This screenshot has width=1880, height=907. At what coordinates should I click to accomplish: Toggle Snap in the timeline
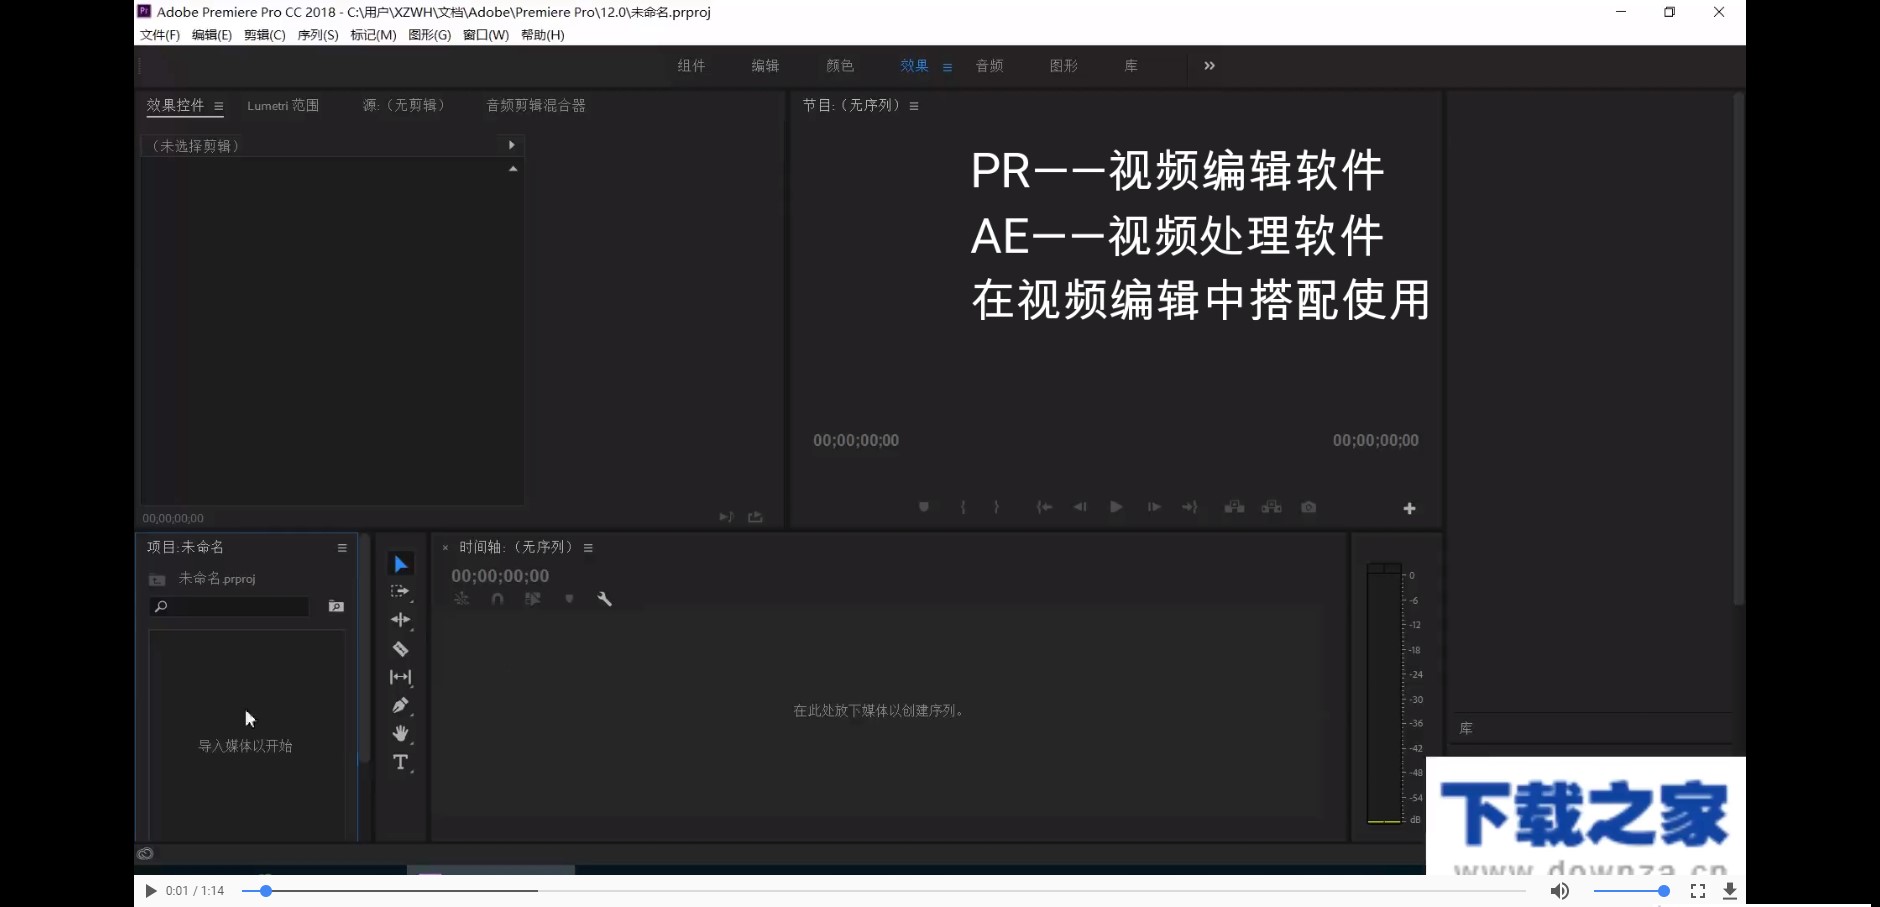pos(497,598)
